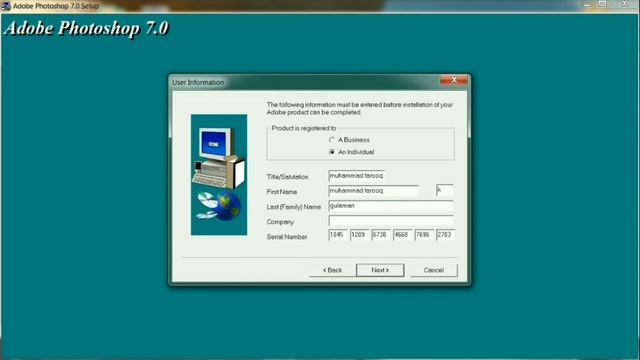The image size is (640, 360).
Task: Click the First Name input field
Action: 373,191
